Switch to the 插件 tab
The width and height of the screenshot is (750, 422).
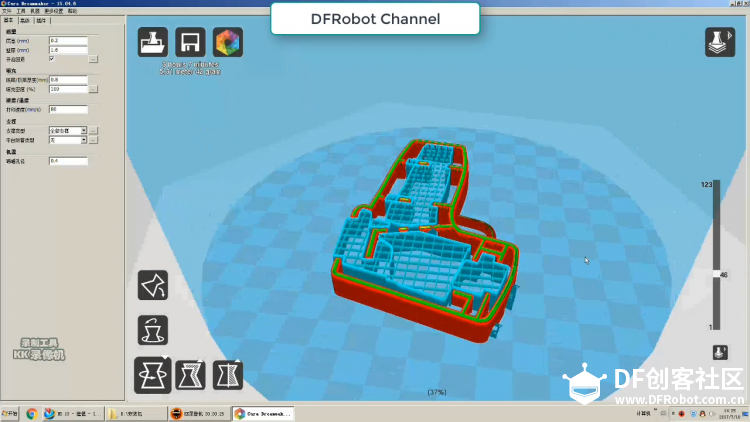(x=42, y=21)
